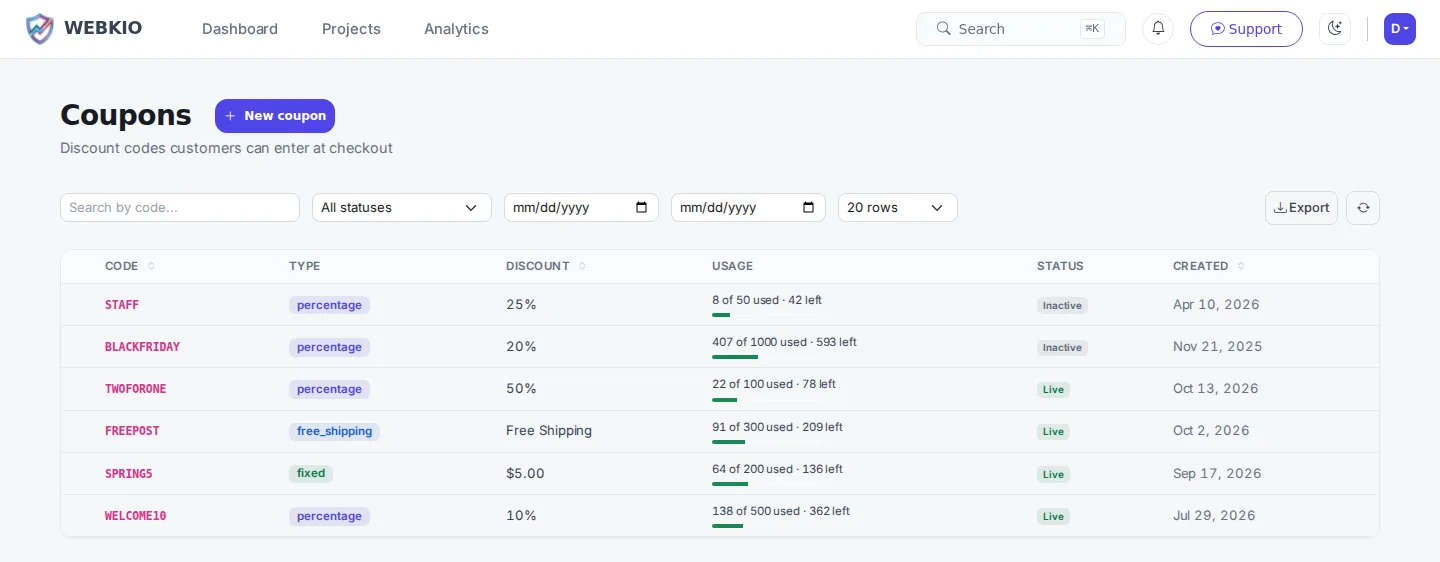
Task: Click the Free Shipping discount cell
Action: point(549,431)
